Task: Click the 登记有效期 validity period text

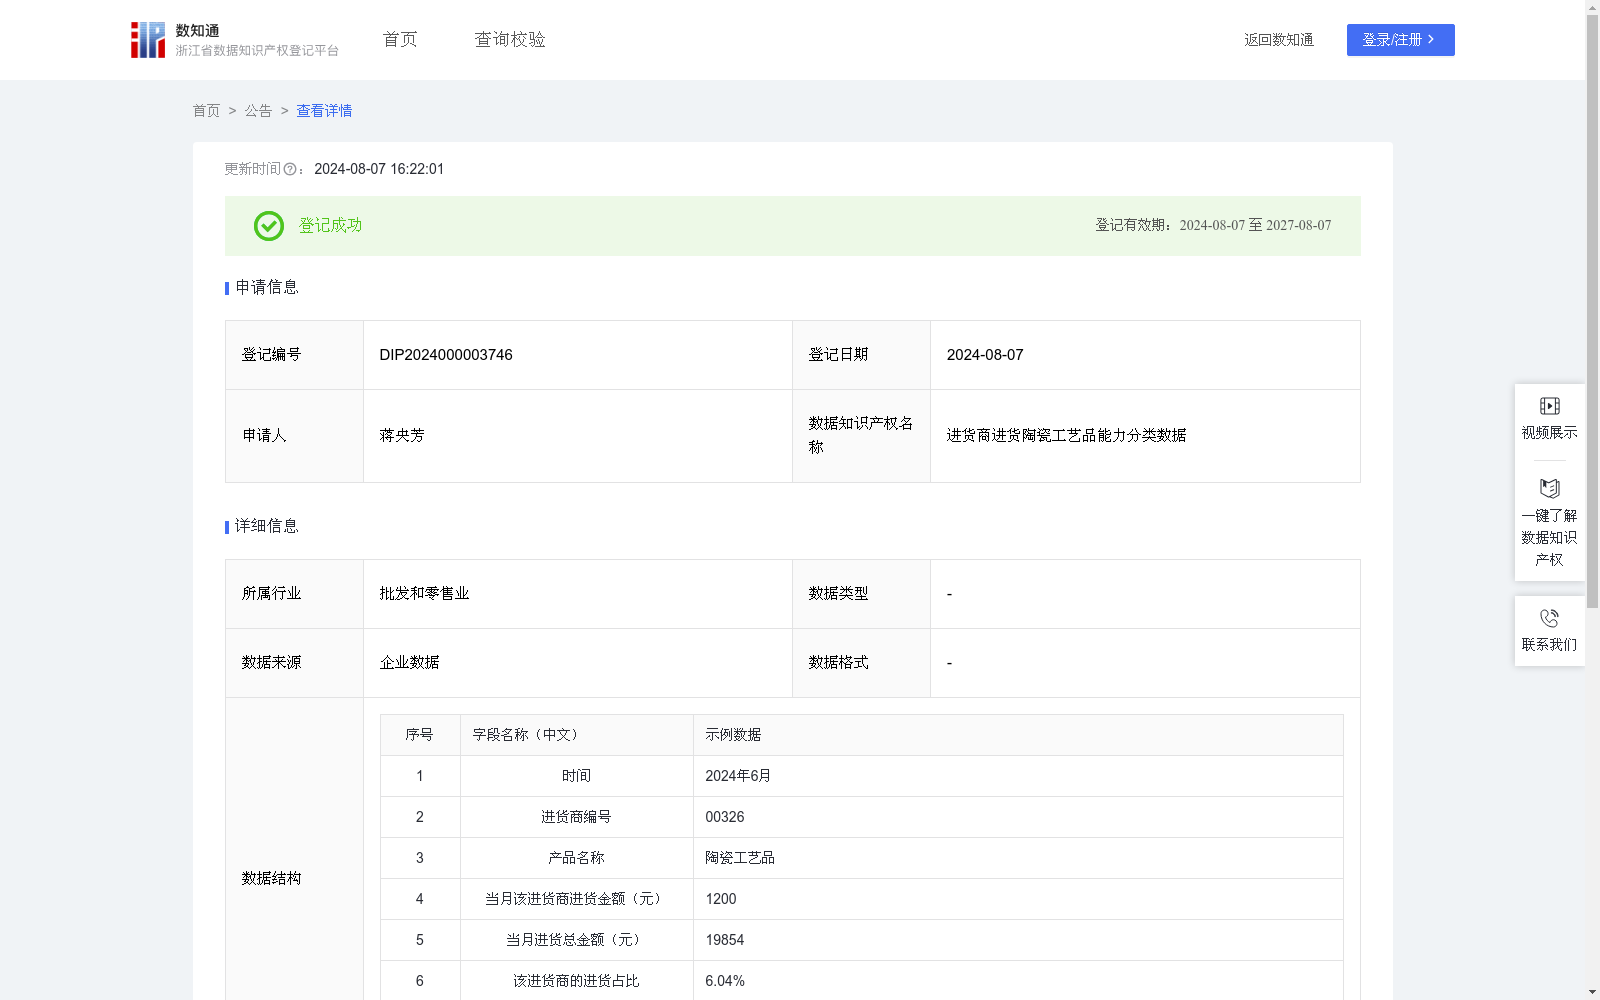Action: click(x=1213, y=226)
